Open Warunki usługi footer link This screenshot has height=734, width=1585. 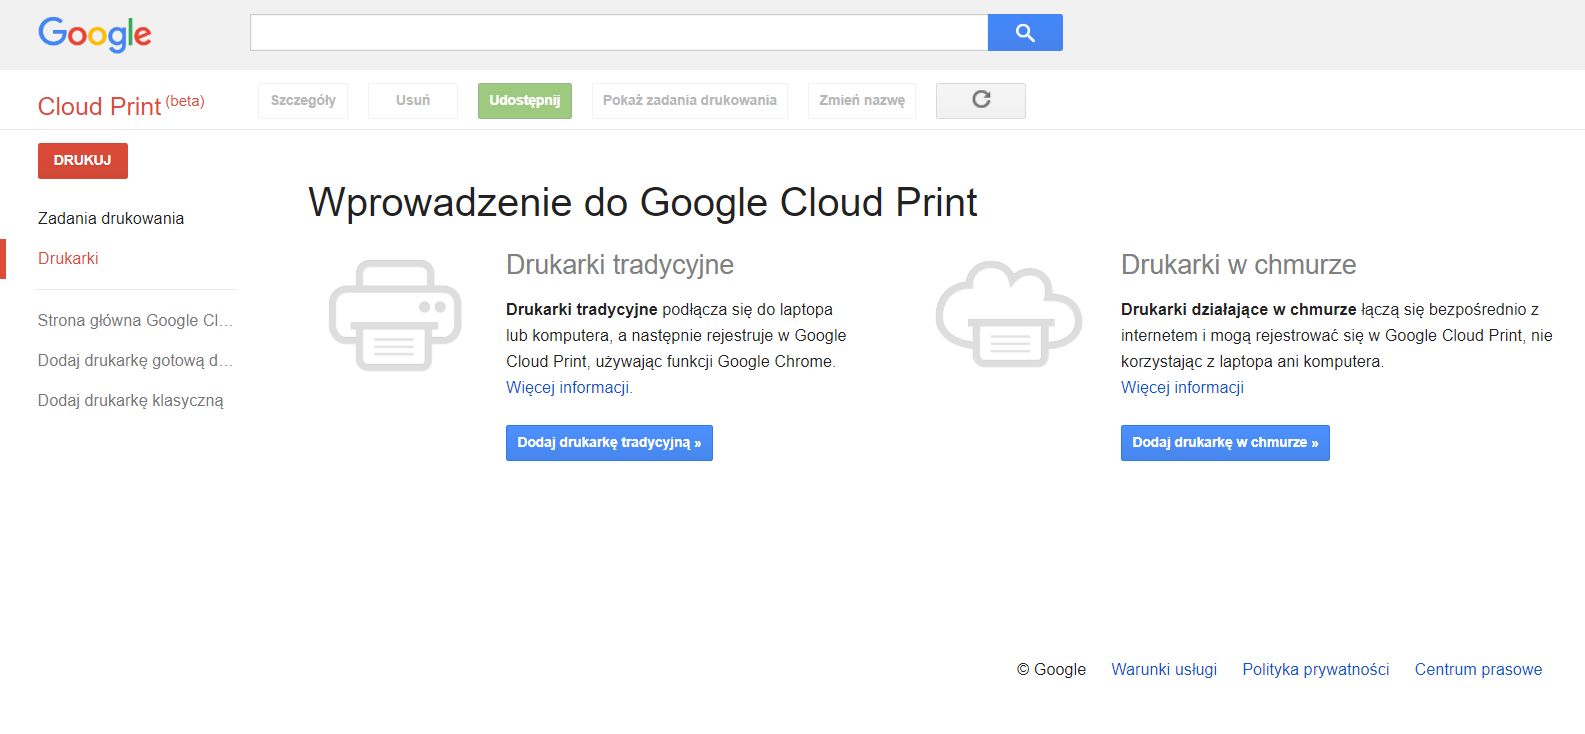coord(1164,669)
